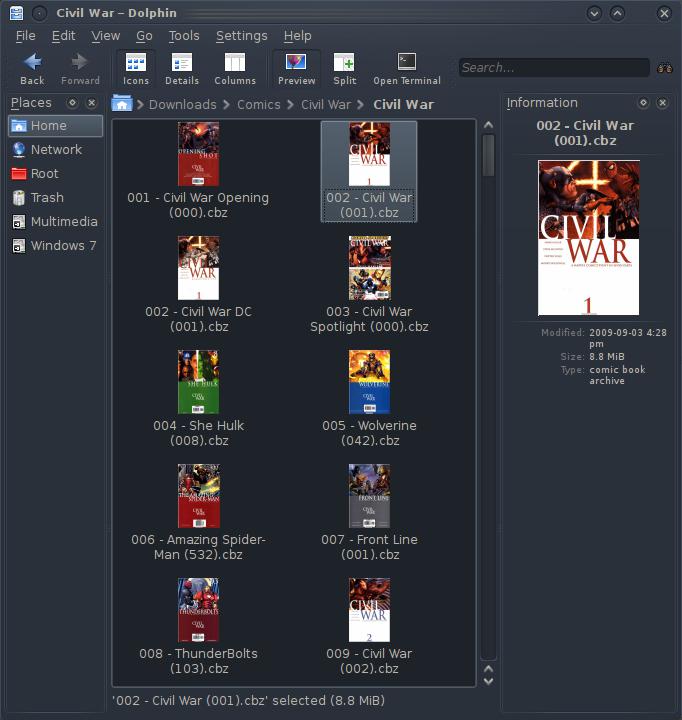Open Terminal from the toolbar
682x720 pixels.
tap(407, 69)
